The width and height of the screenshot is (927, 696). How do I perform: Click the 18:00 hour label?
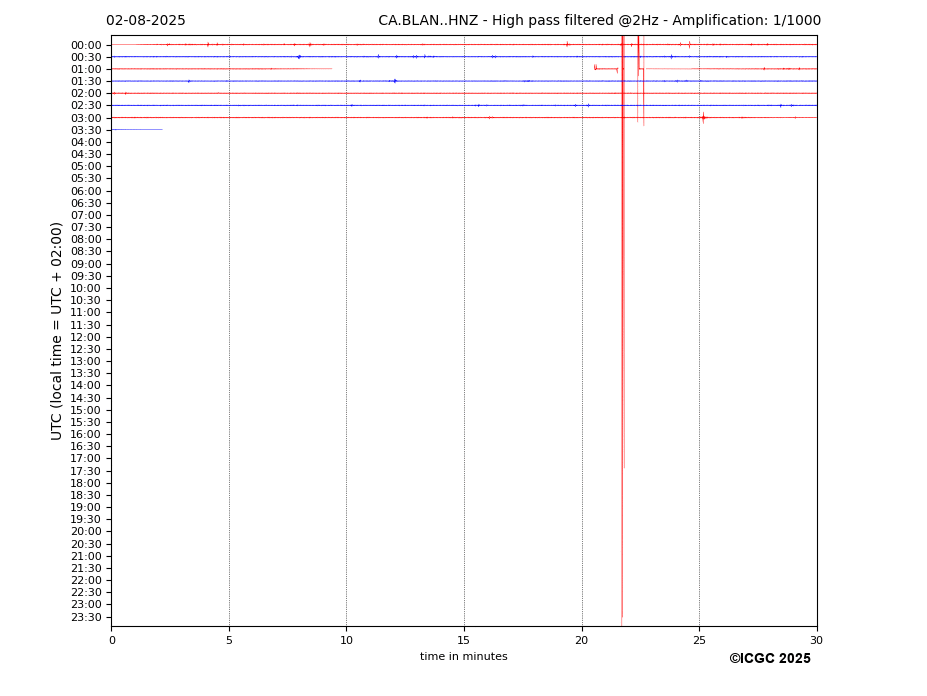[x=86, y=483]
